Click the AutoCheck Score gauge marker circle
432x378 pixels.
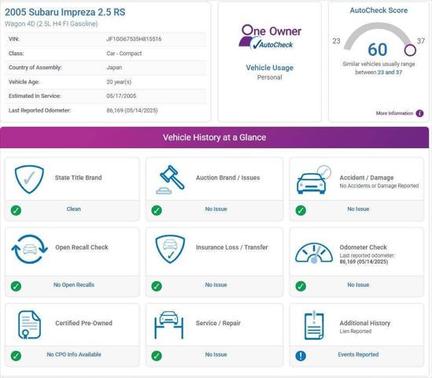(x=410, y=50)
